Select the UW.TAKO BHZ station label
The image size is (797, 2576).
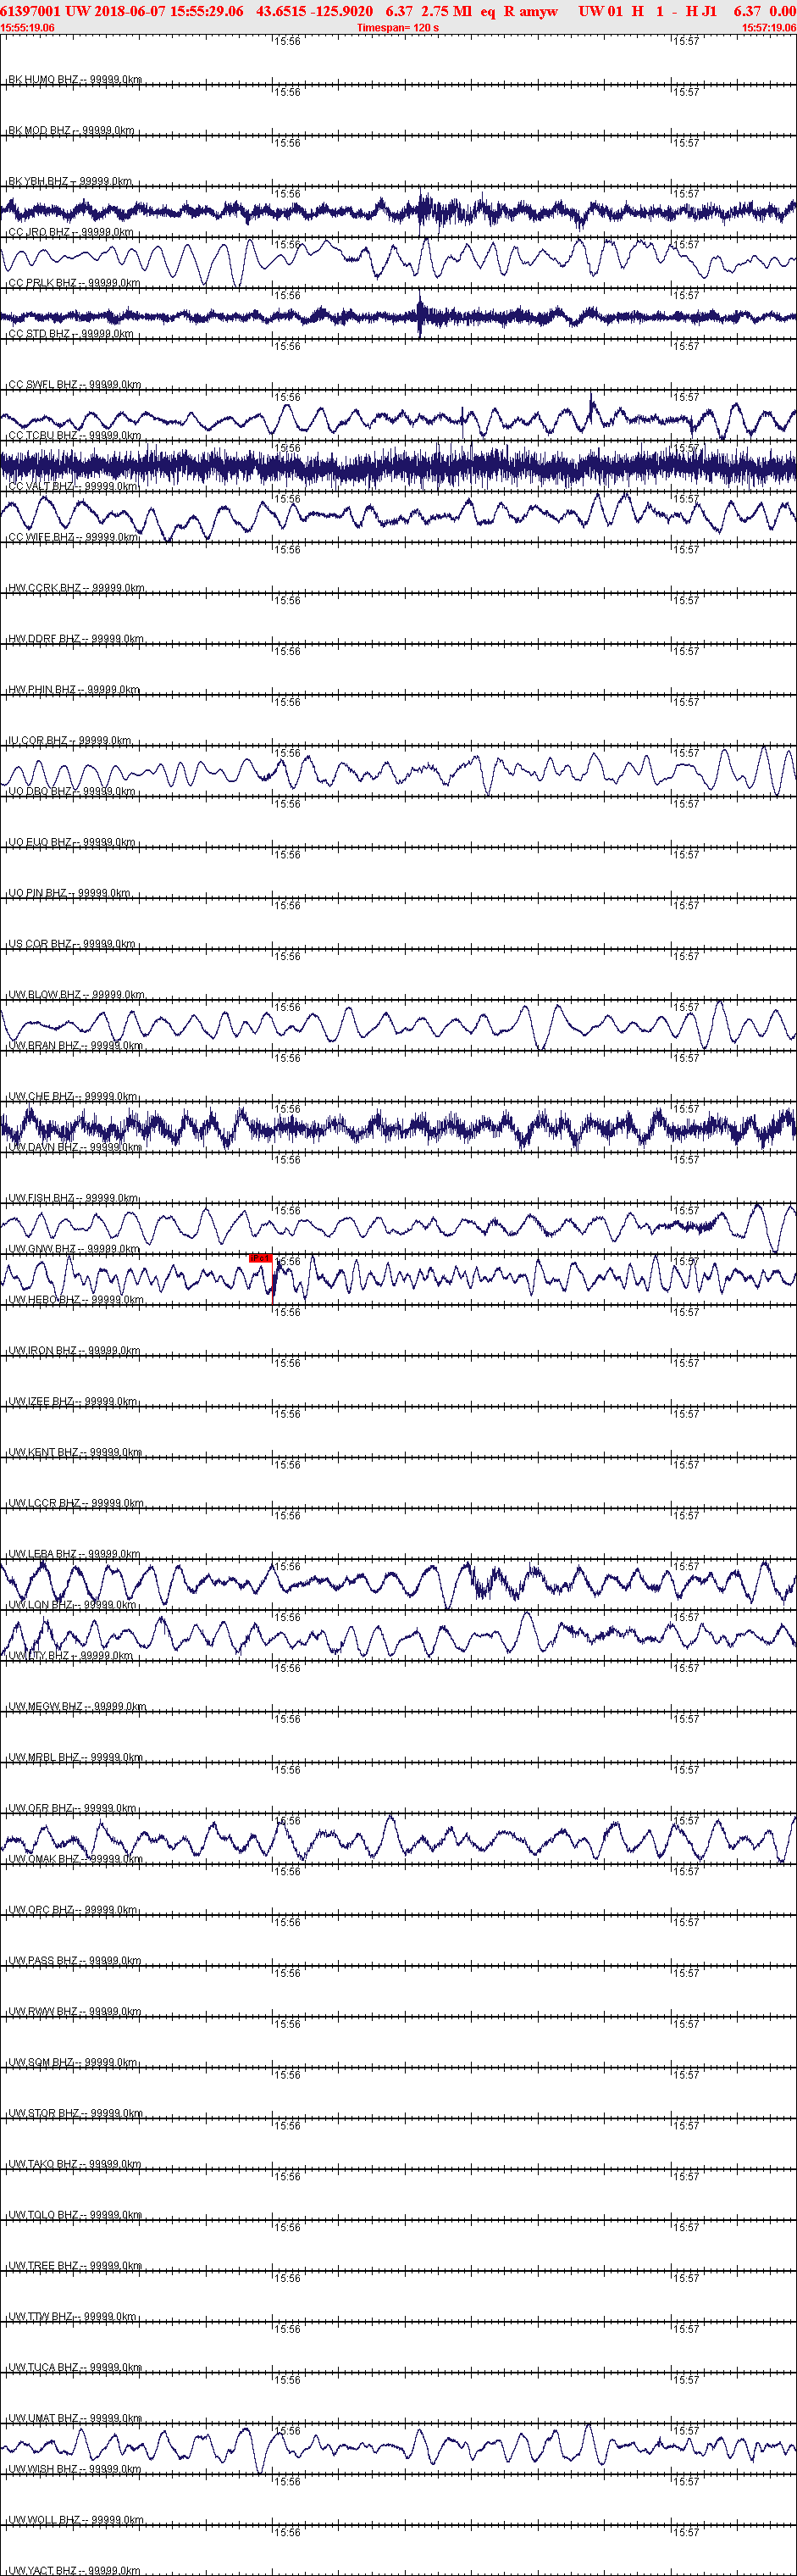pyautogui.click(x=74, y=2165)
